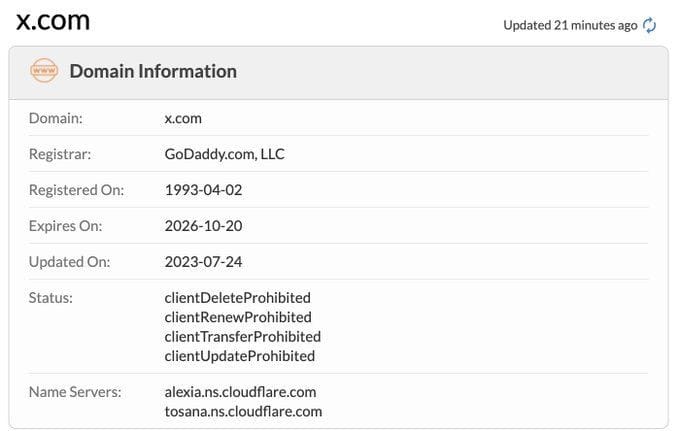Select the registered date 1993-04-02
The image size is (680, 431).
coord(203,189)
